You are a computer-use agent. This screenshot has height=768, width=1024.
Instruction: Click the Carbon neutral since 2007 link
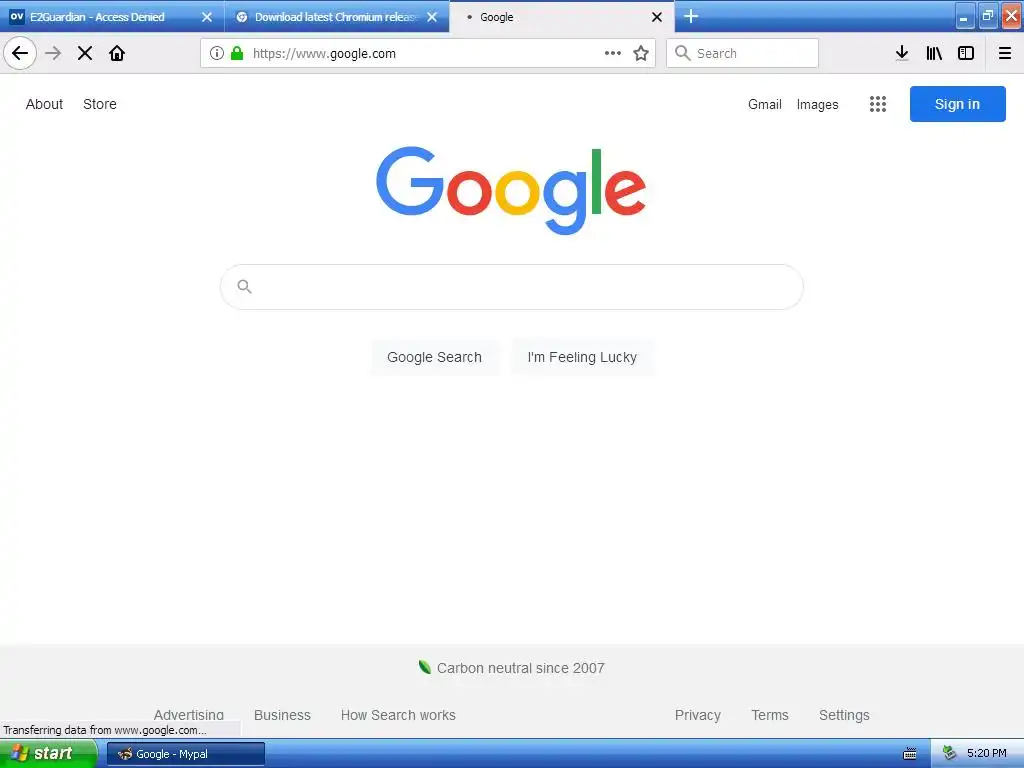click(x=520, y=668)
